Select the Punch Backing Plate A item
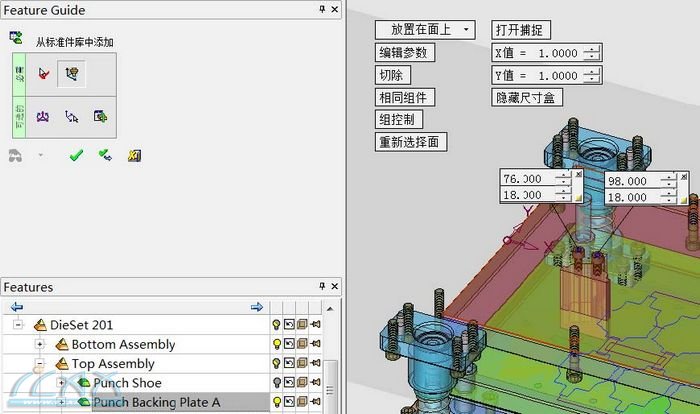 click(x=156, y=402)
